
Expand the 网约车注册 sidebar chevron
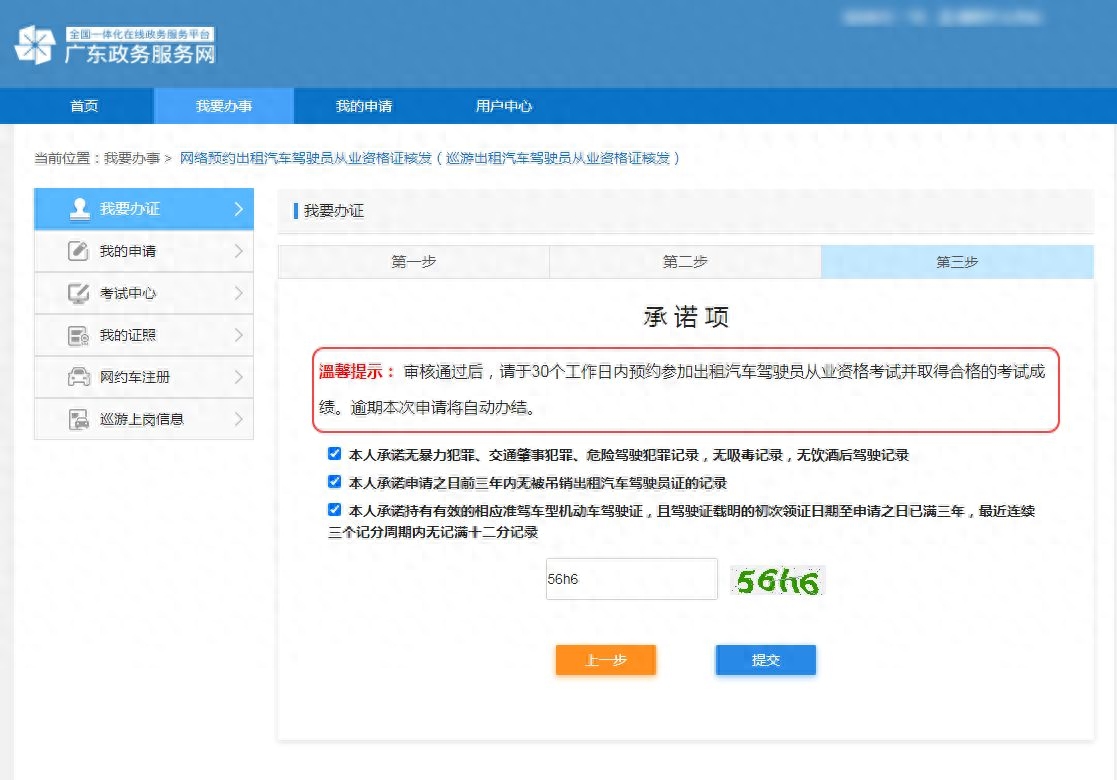coord(239,377)
